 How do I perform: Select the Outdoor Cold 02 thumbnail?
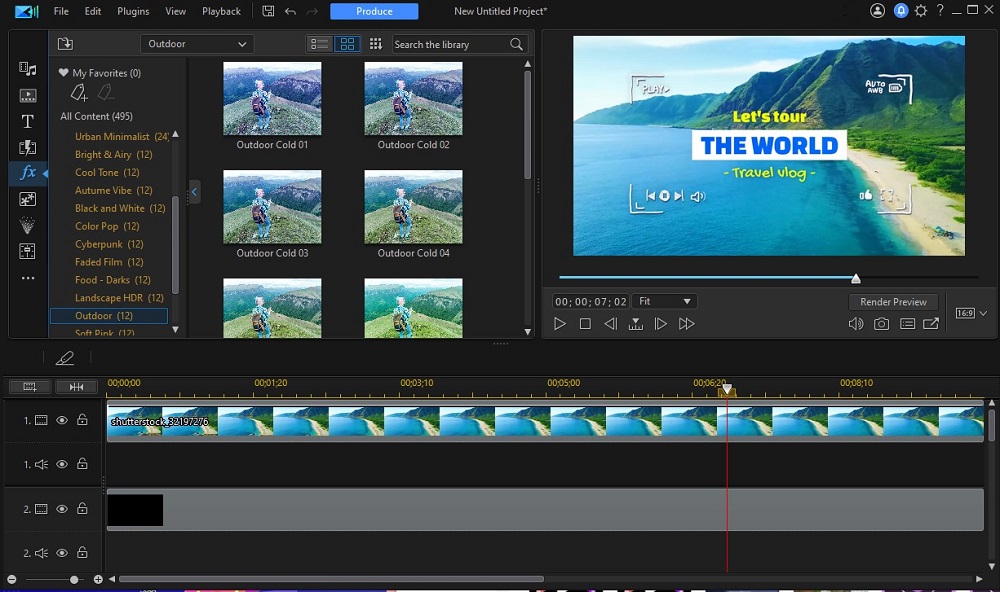coord(413,98)
